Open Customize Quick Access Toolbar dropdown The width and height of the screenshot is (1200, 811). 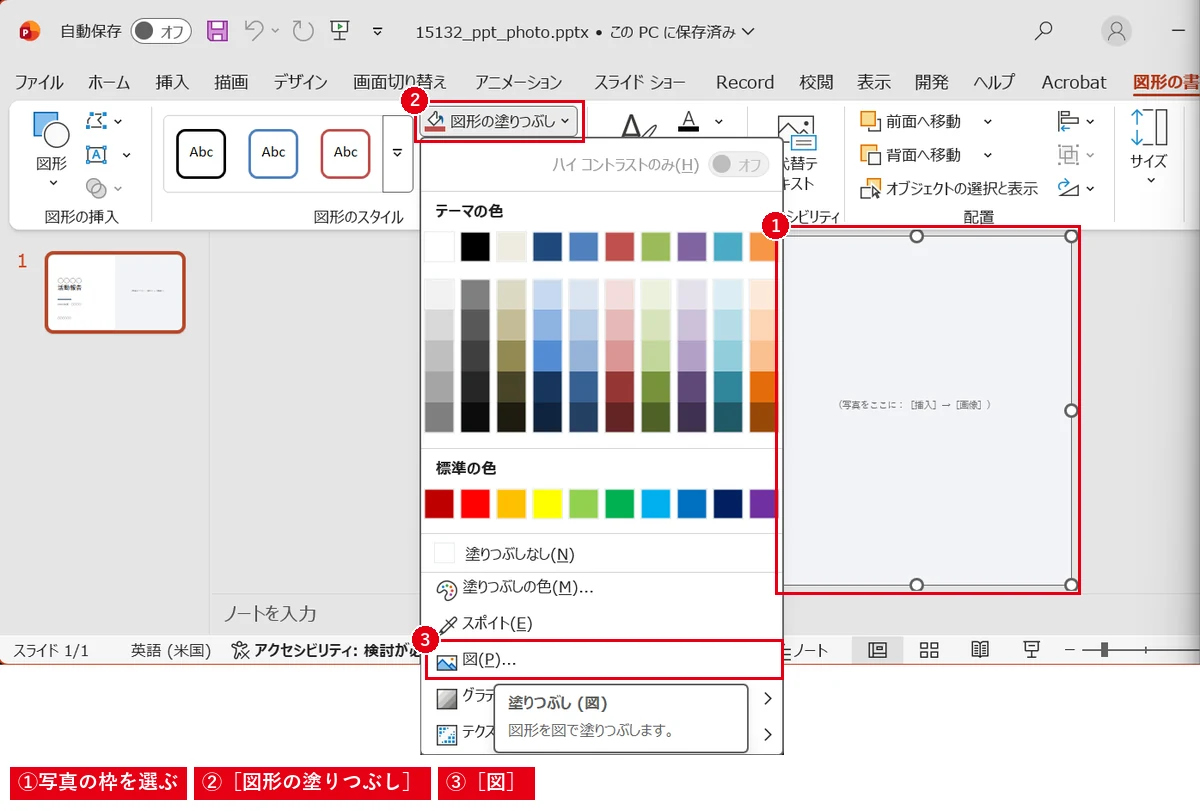[378, 32]
